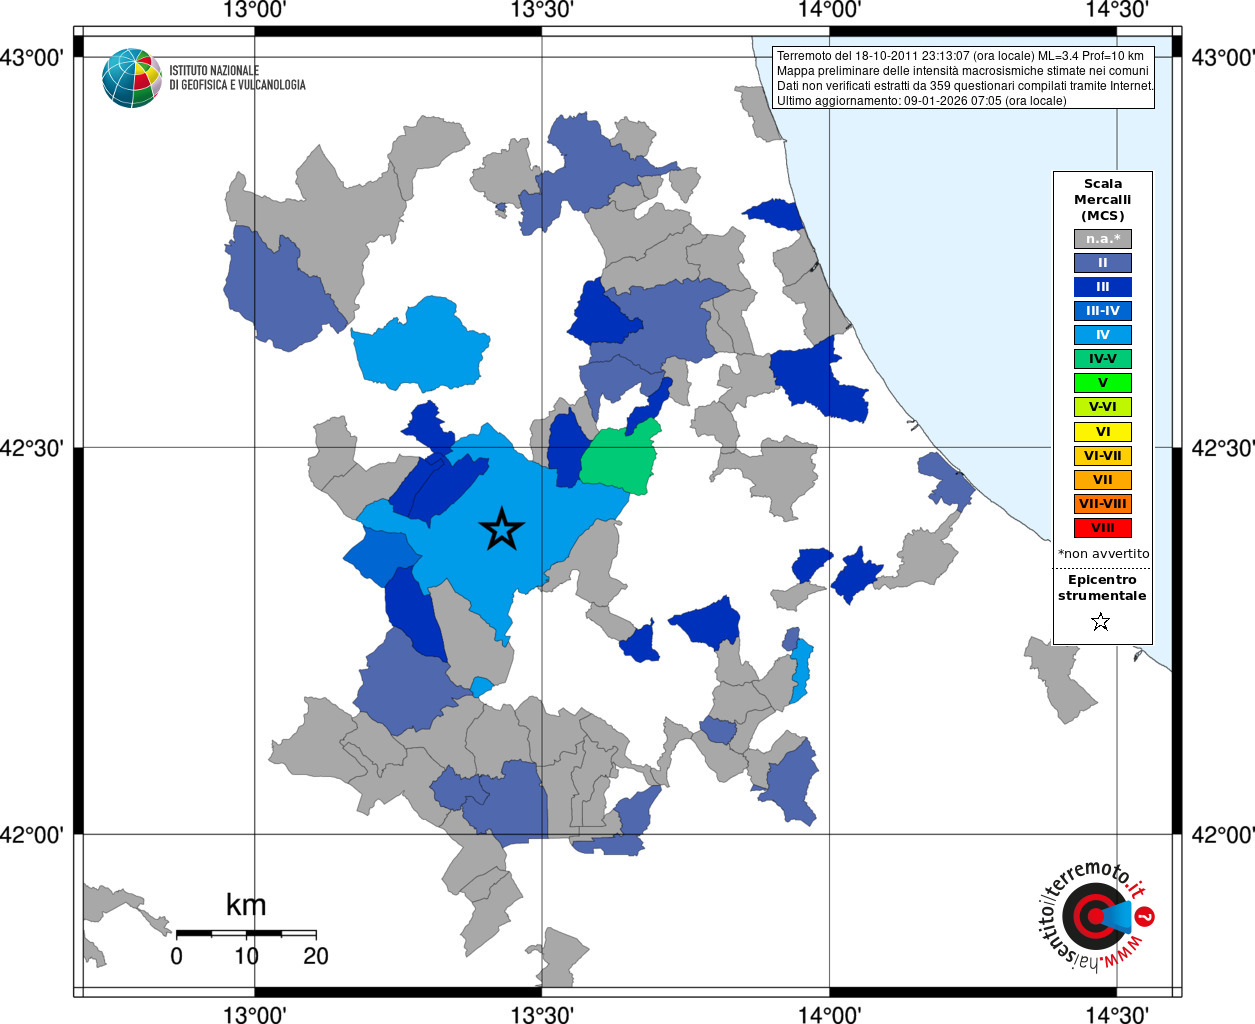Click 'Epicentro strumentale' legend label
The width and height of the screenshot is (1255, 1024).
tap(1102, 588)
